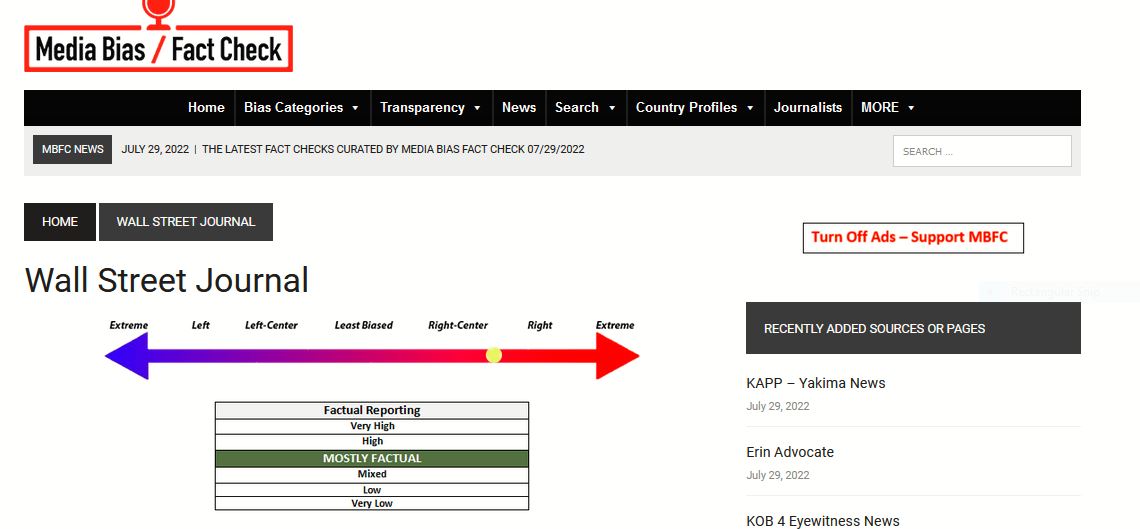Open the News menu item

(x=518, y=108)
